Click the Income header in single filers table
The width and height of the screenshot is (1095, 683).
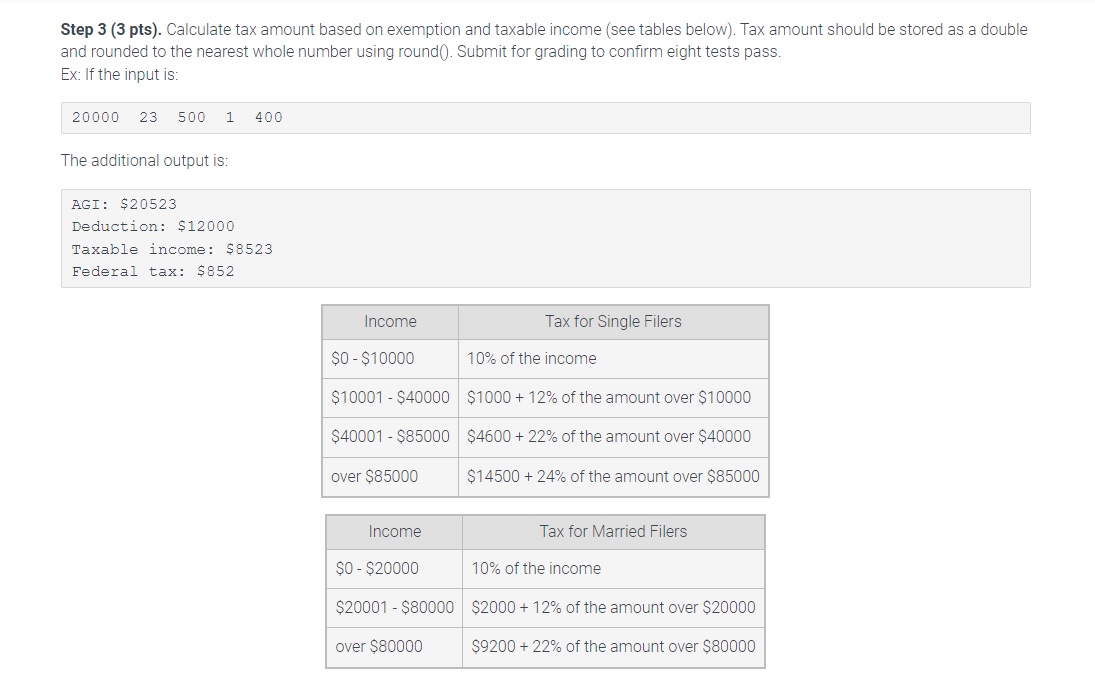pos(389,322)
